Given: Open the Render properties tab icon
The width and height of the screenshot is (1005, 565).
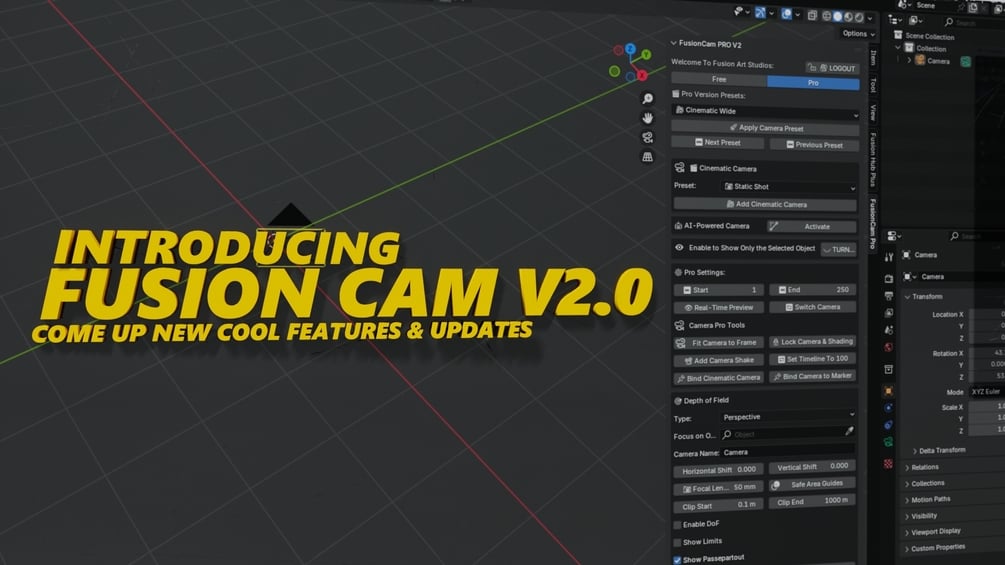Looking at the screenshot, I should pyautogui.click(x=888, y=279).
